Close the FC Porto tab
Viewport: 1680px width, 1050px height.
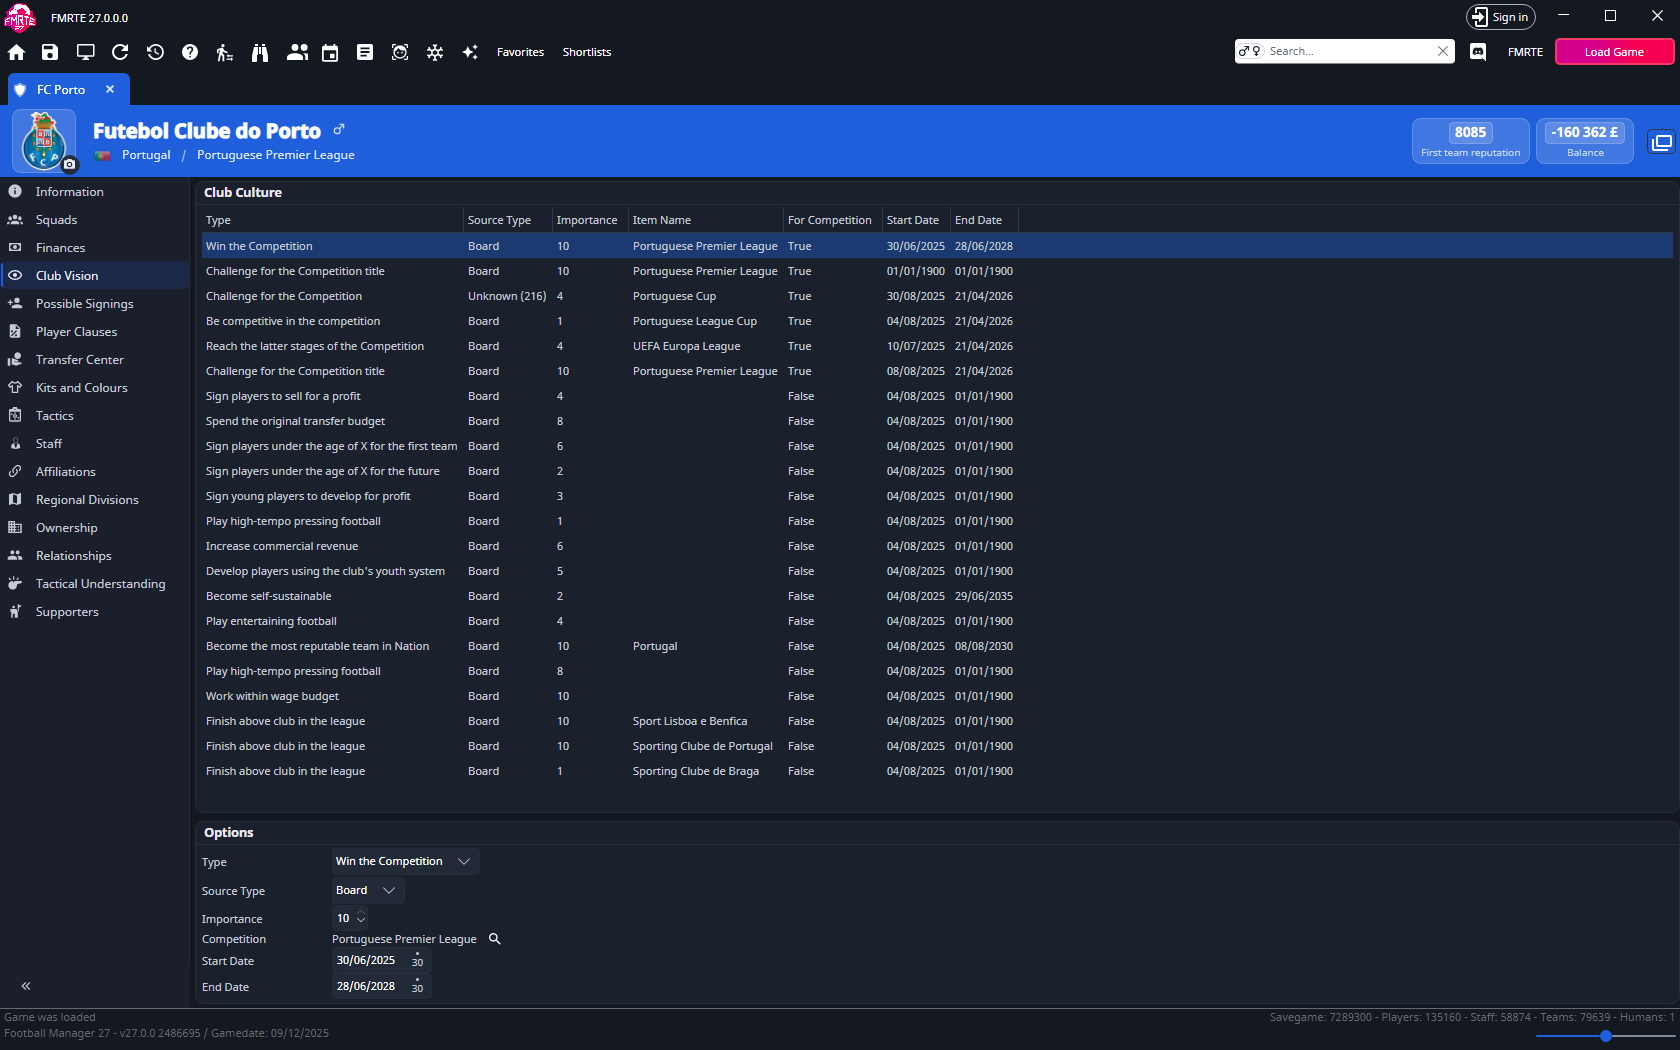click(110, 89)
